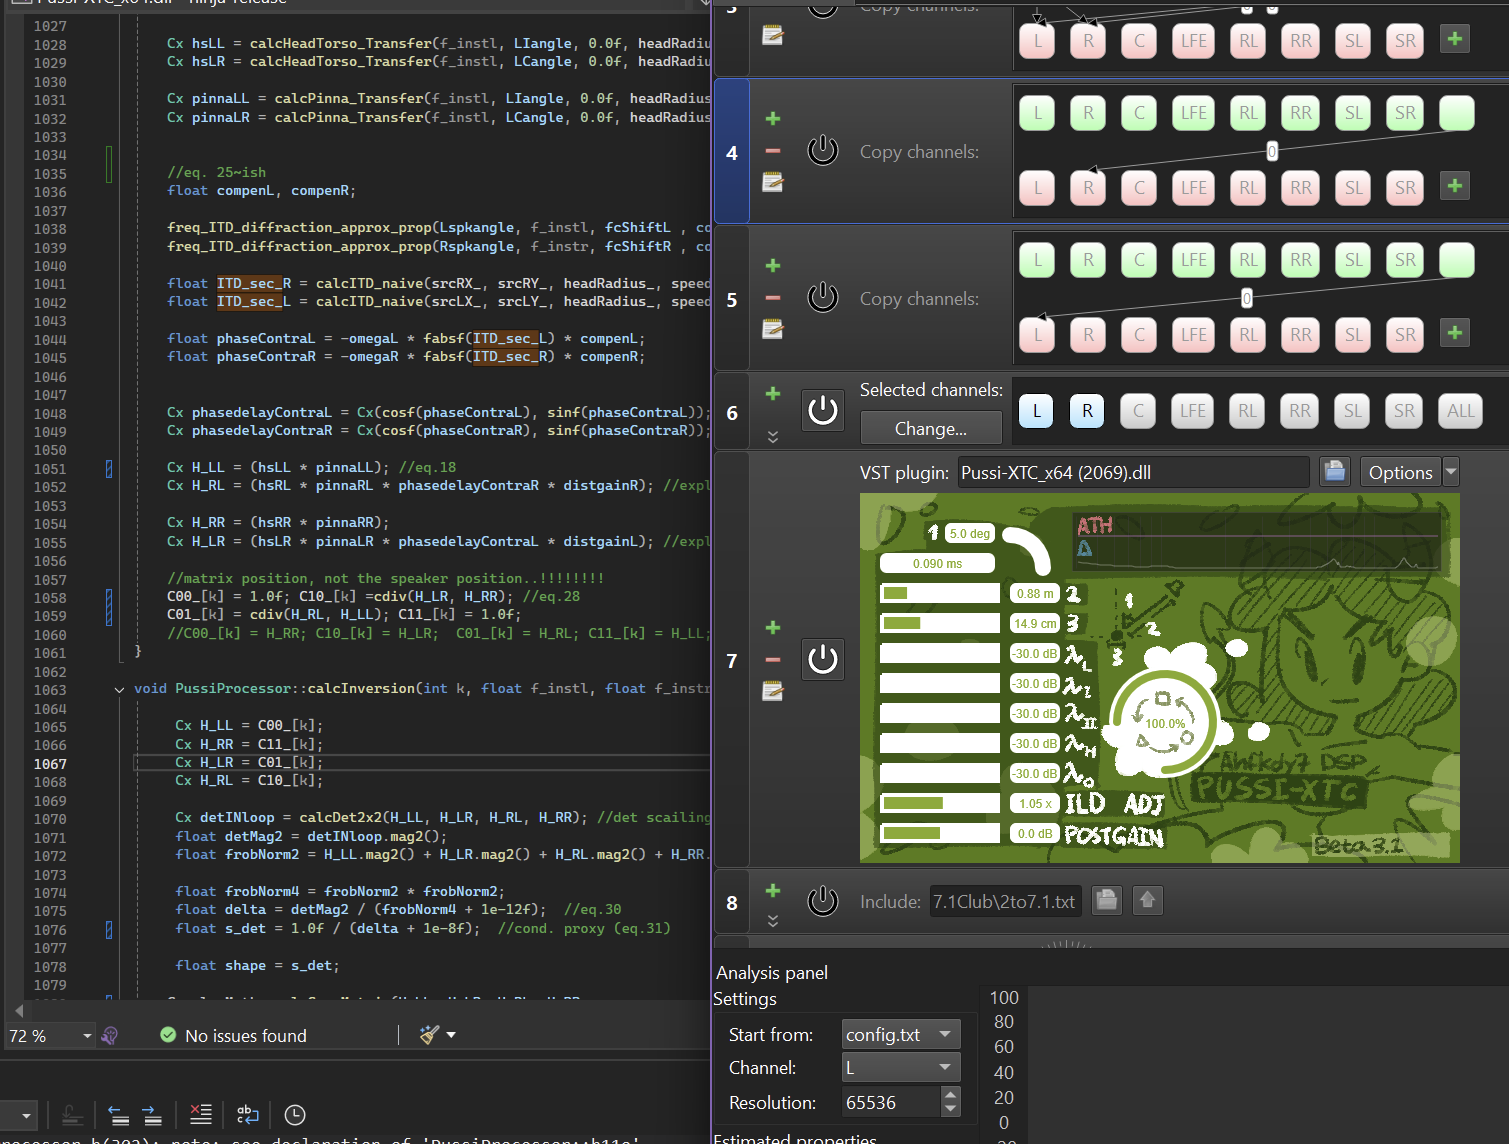The width and height of the screenshot is (1509, 1144).
Task: Add a filter above row 7 using plus icon
Action: click(x=772, y=628)
